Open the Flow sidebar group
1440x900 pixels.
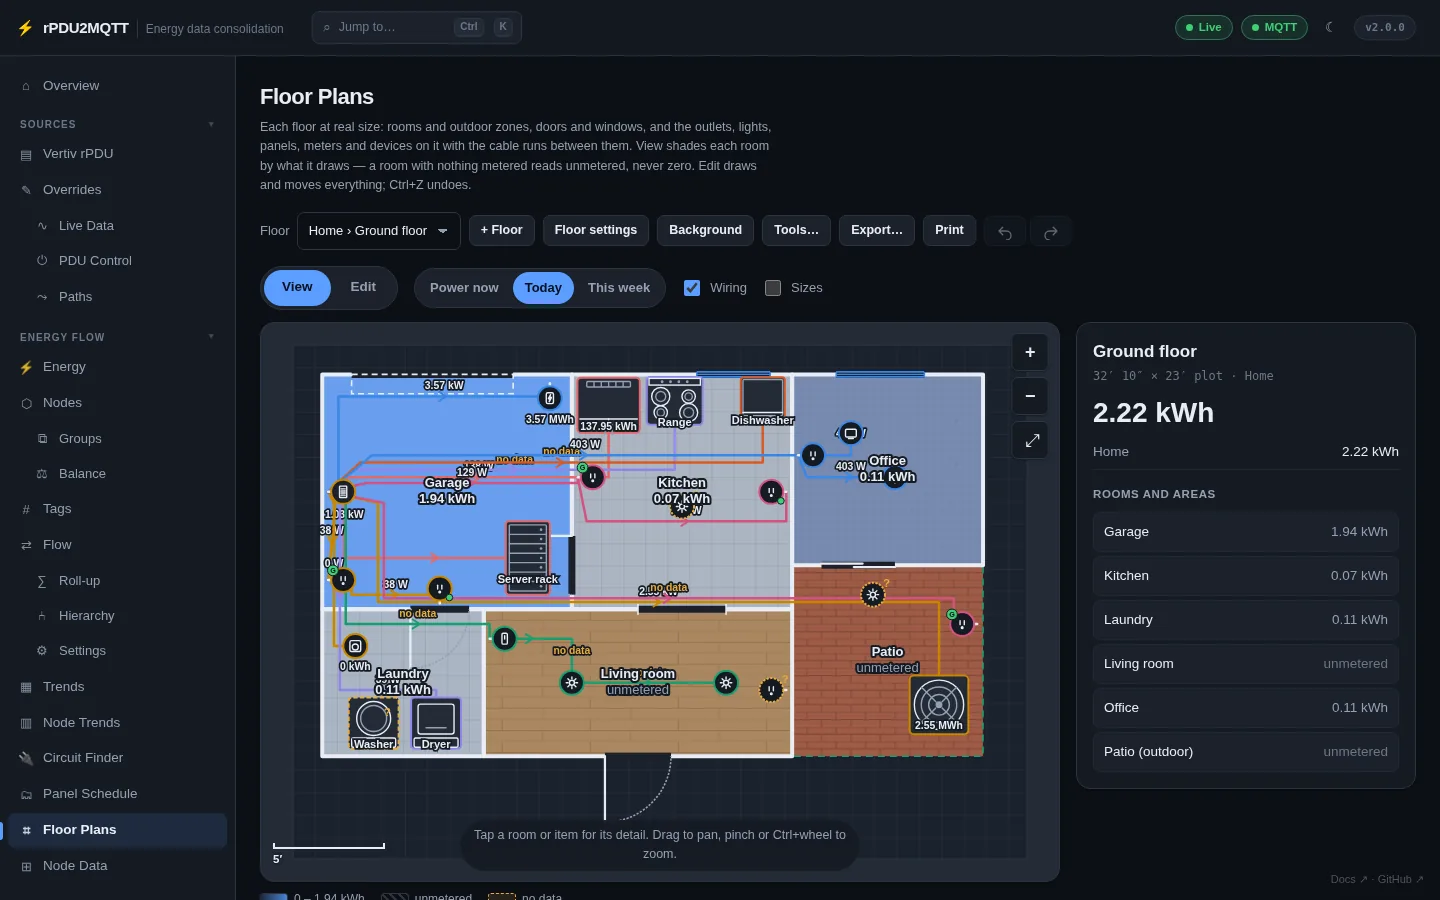click(x=118, y=545)
